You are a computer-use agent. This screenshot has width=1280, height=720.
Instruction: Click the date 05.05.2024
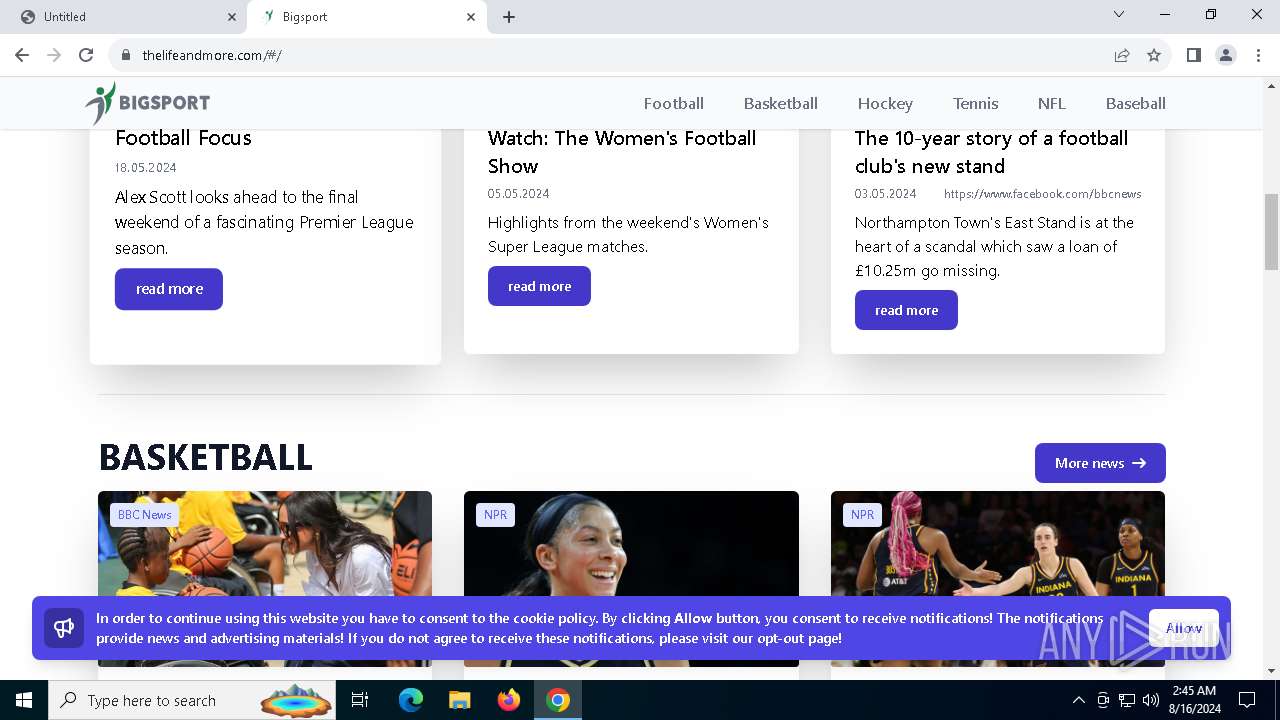518,194
